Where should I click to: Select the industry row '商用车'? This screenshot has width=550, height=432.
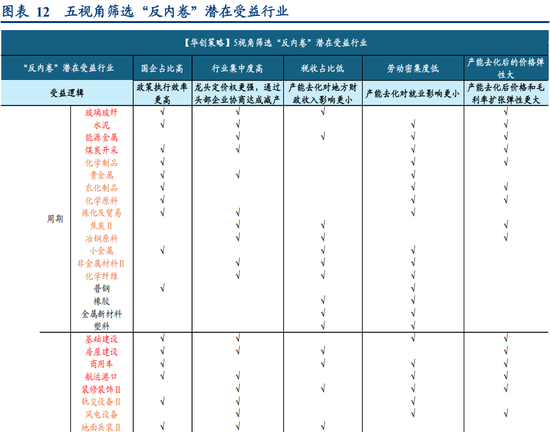pyautogui.click(x=101, y=364)
